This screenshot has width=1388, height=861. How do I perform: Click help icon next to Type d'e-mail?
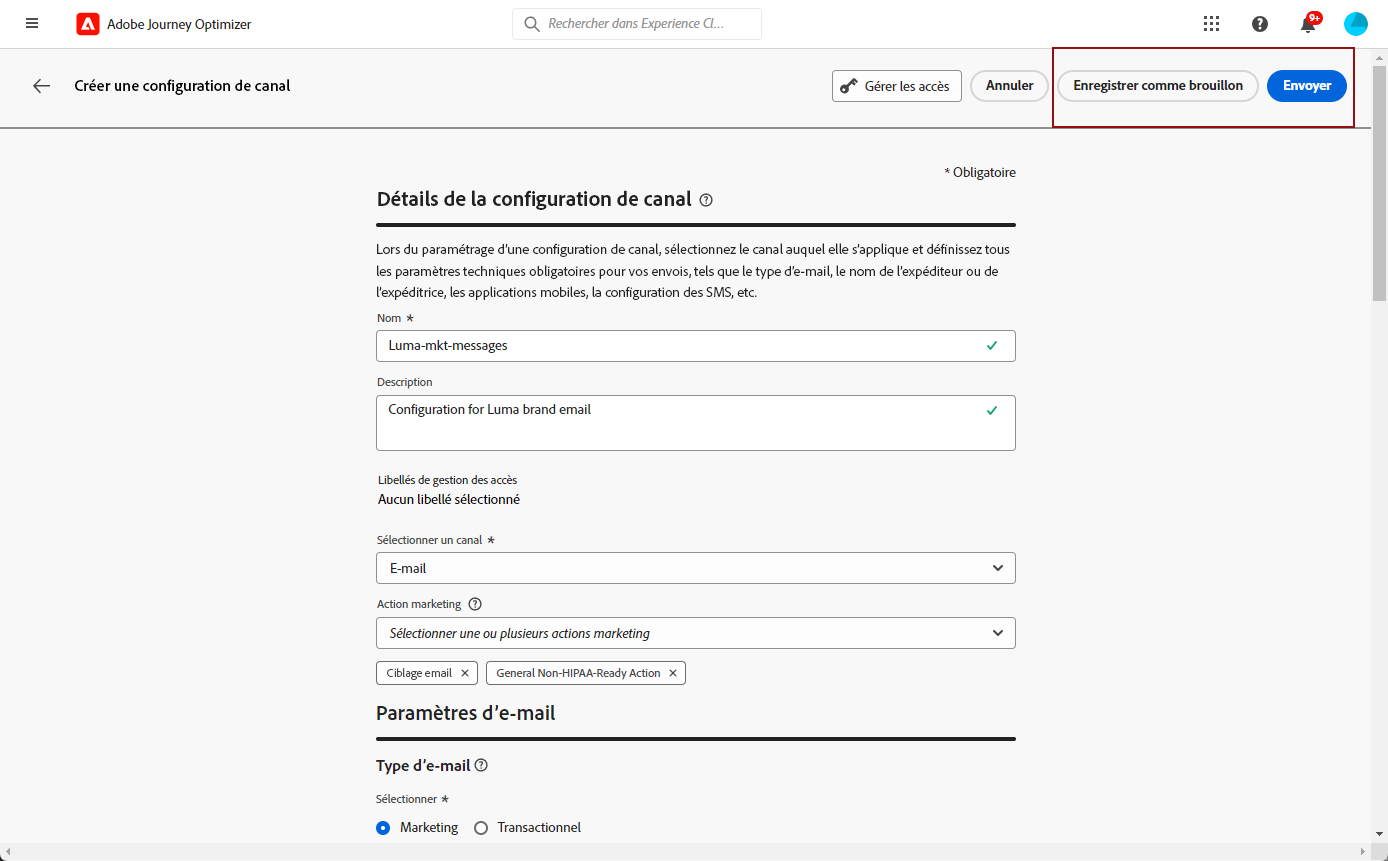coord(481,766)
